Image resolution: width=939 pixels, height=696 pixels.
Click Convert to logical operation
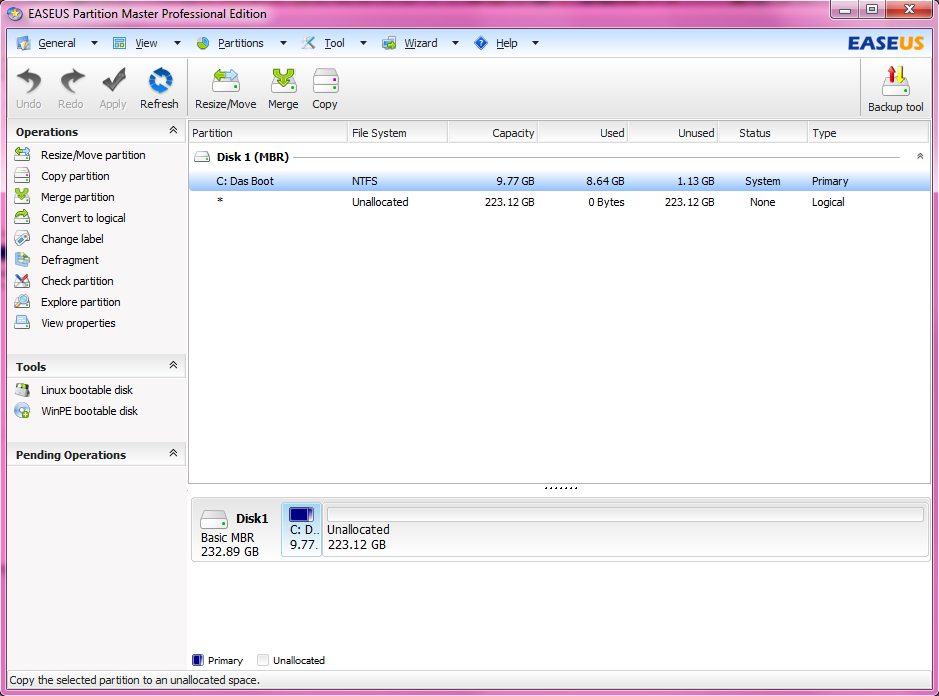(x=83, y=218)
